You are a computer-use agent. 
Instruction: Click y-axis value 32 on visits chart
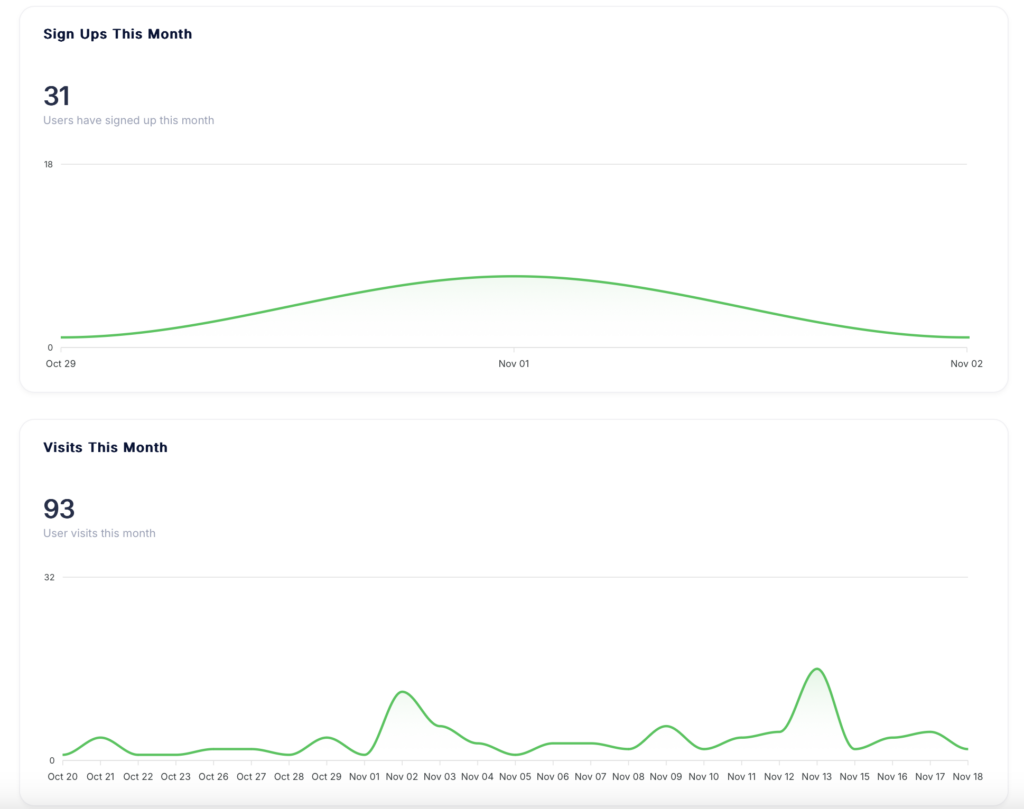(x=49, y=577)
